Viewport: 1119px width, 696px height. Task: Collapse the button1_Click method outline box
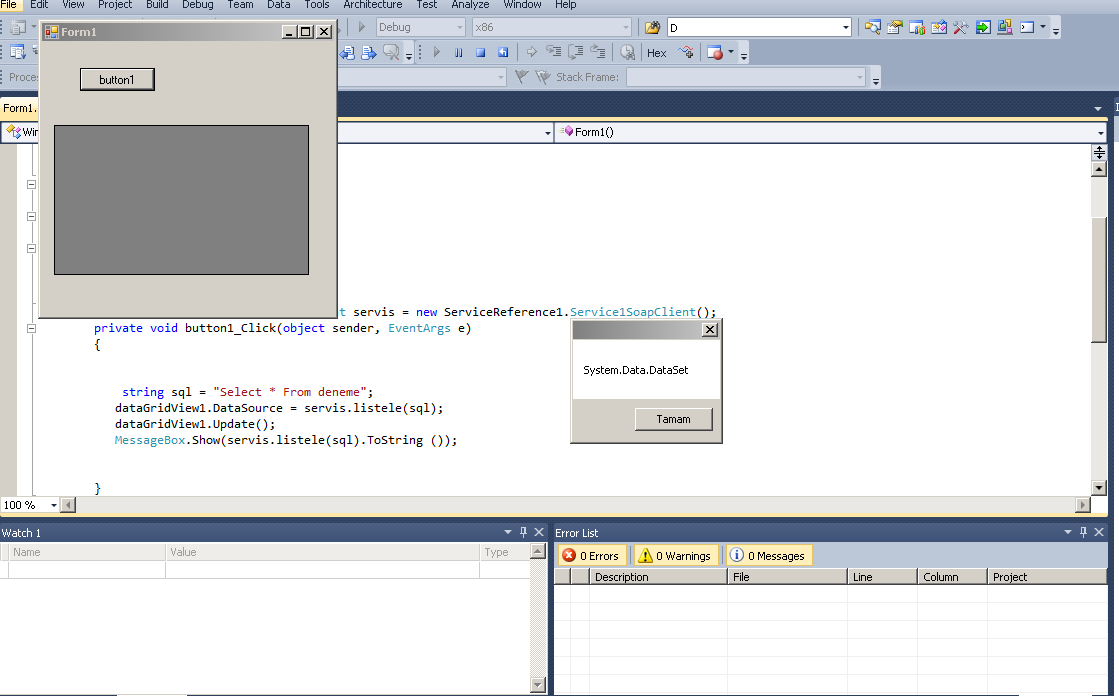click(31, 328)
